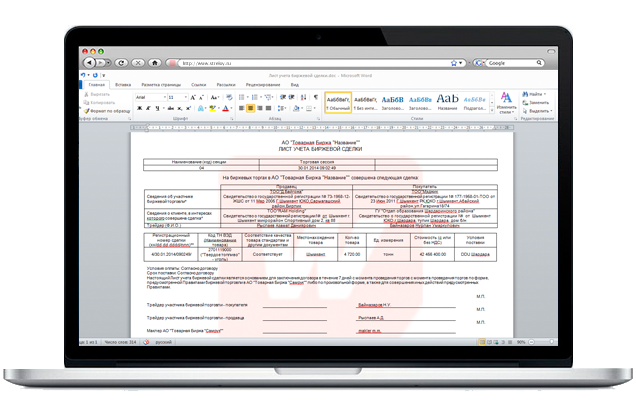Screen dimensions: 636x417
Task: Apply subscript formatting
Action: (x=180, y=108)
